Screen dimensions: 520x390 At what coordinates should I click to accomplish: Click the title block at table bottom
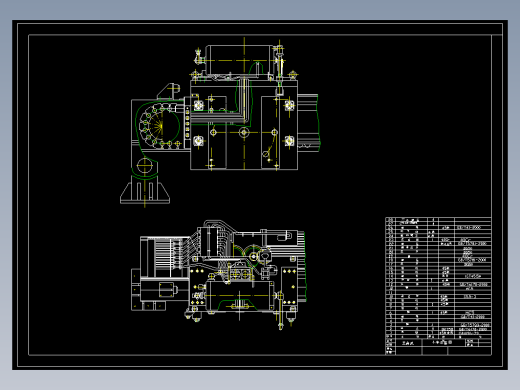pos(438,346)
